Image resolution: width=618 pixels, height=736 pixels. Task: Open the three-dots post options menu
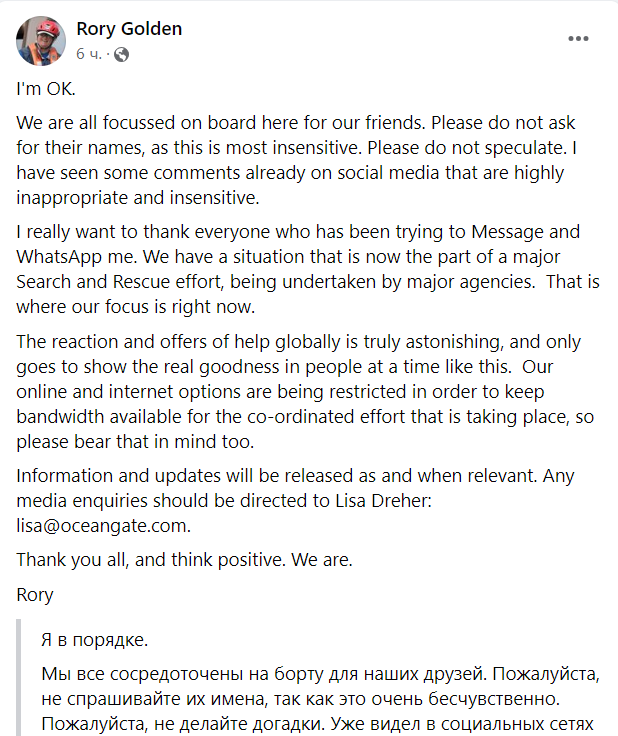(579, 39)
